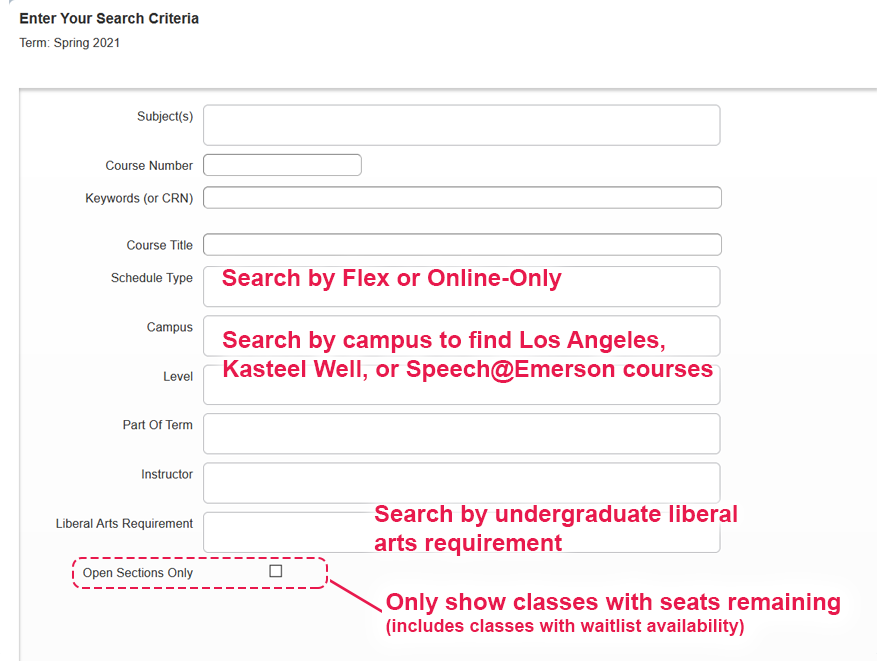Enable the Open Sections Only checkbox
877x661 pixels.
(x=276, y=571)
